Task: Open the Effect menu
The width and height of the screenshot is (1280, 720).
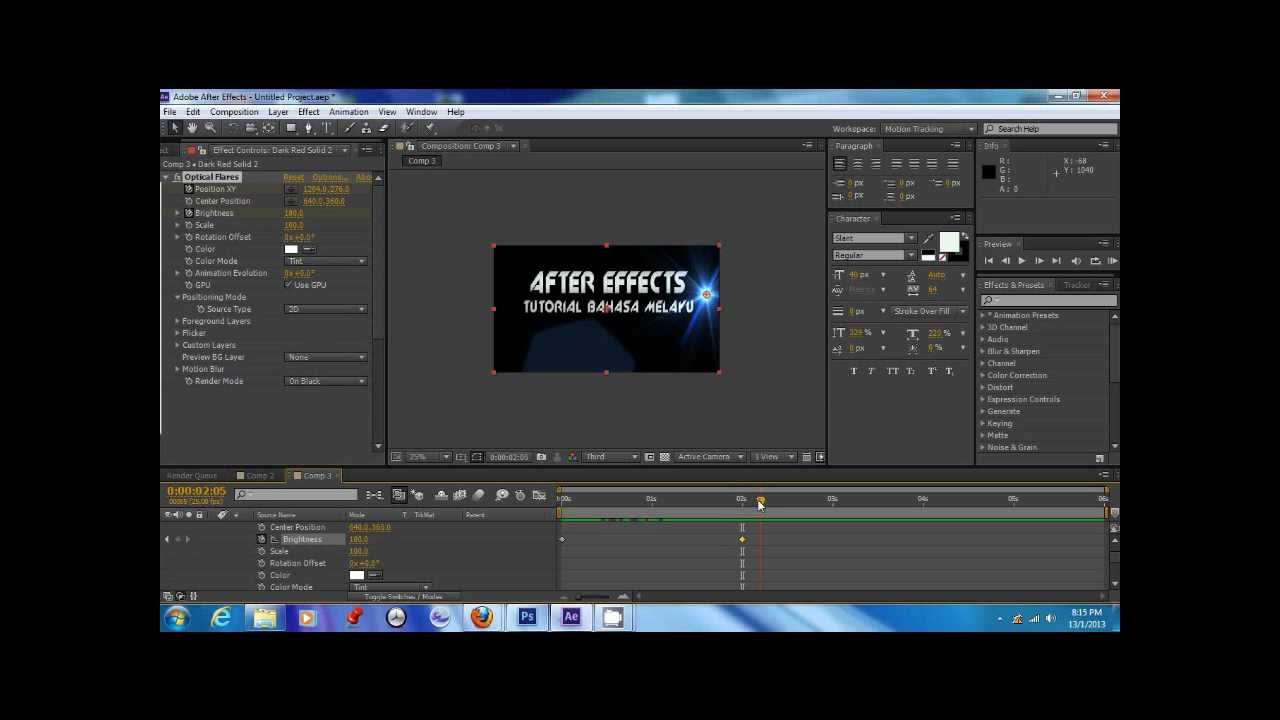Action: (x=308, y=112)
